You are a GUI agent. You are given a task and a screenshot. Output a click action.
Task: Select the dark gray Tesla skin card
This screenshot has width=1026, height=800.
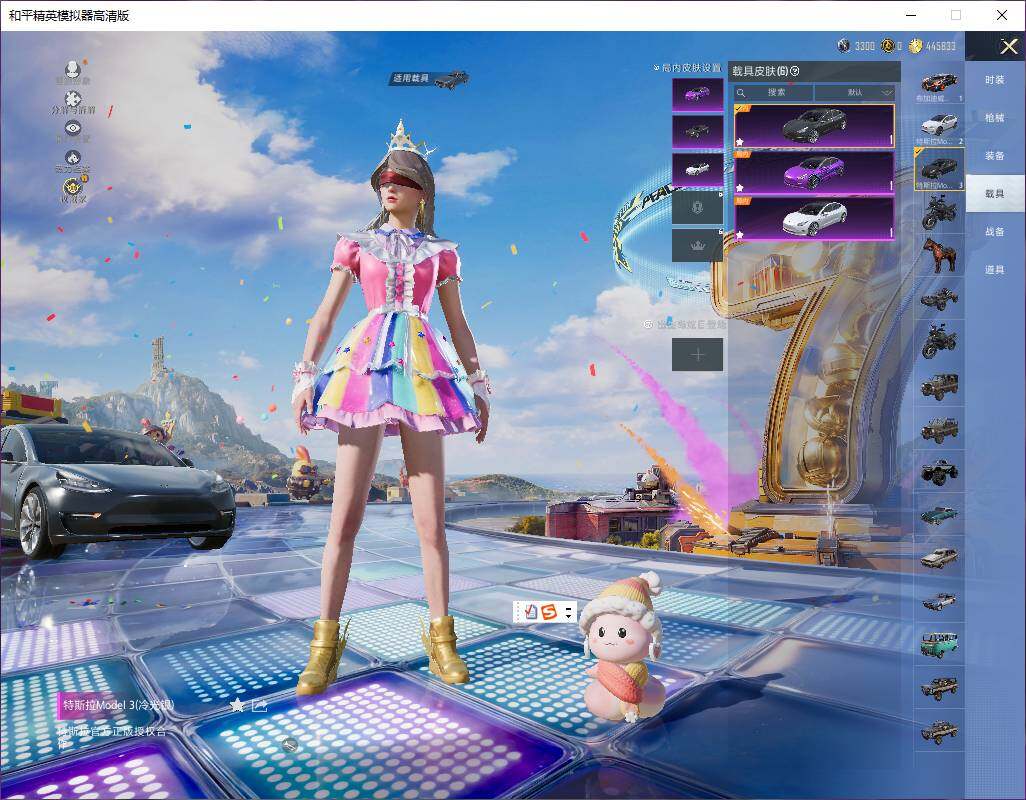[x=814, y=126]
